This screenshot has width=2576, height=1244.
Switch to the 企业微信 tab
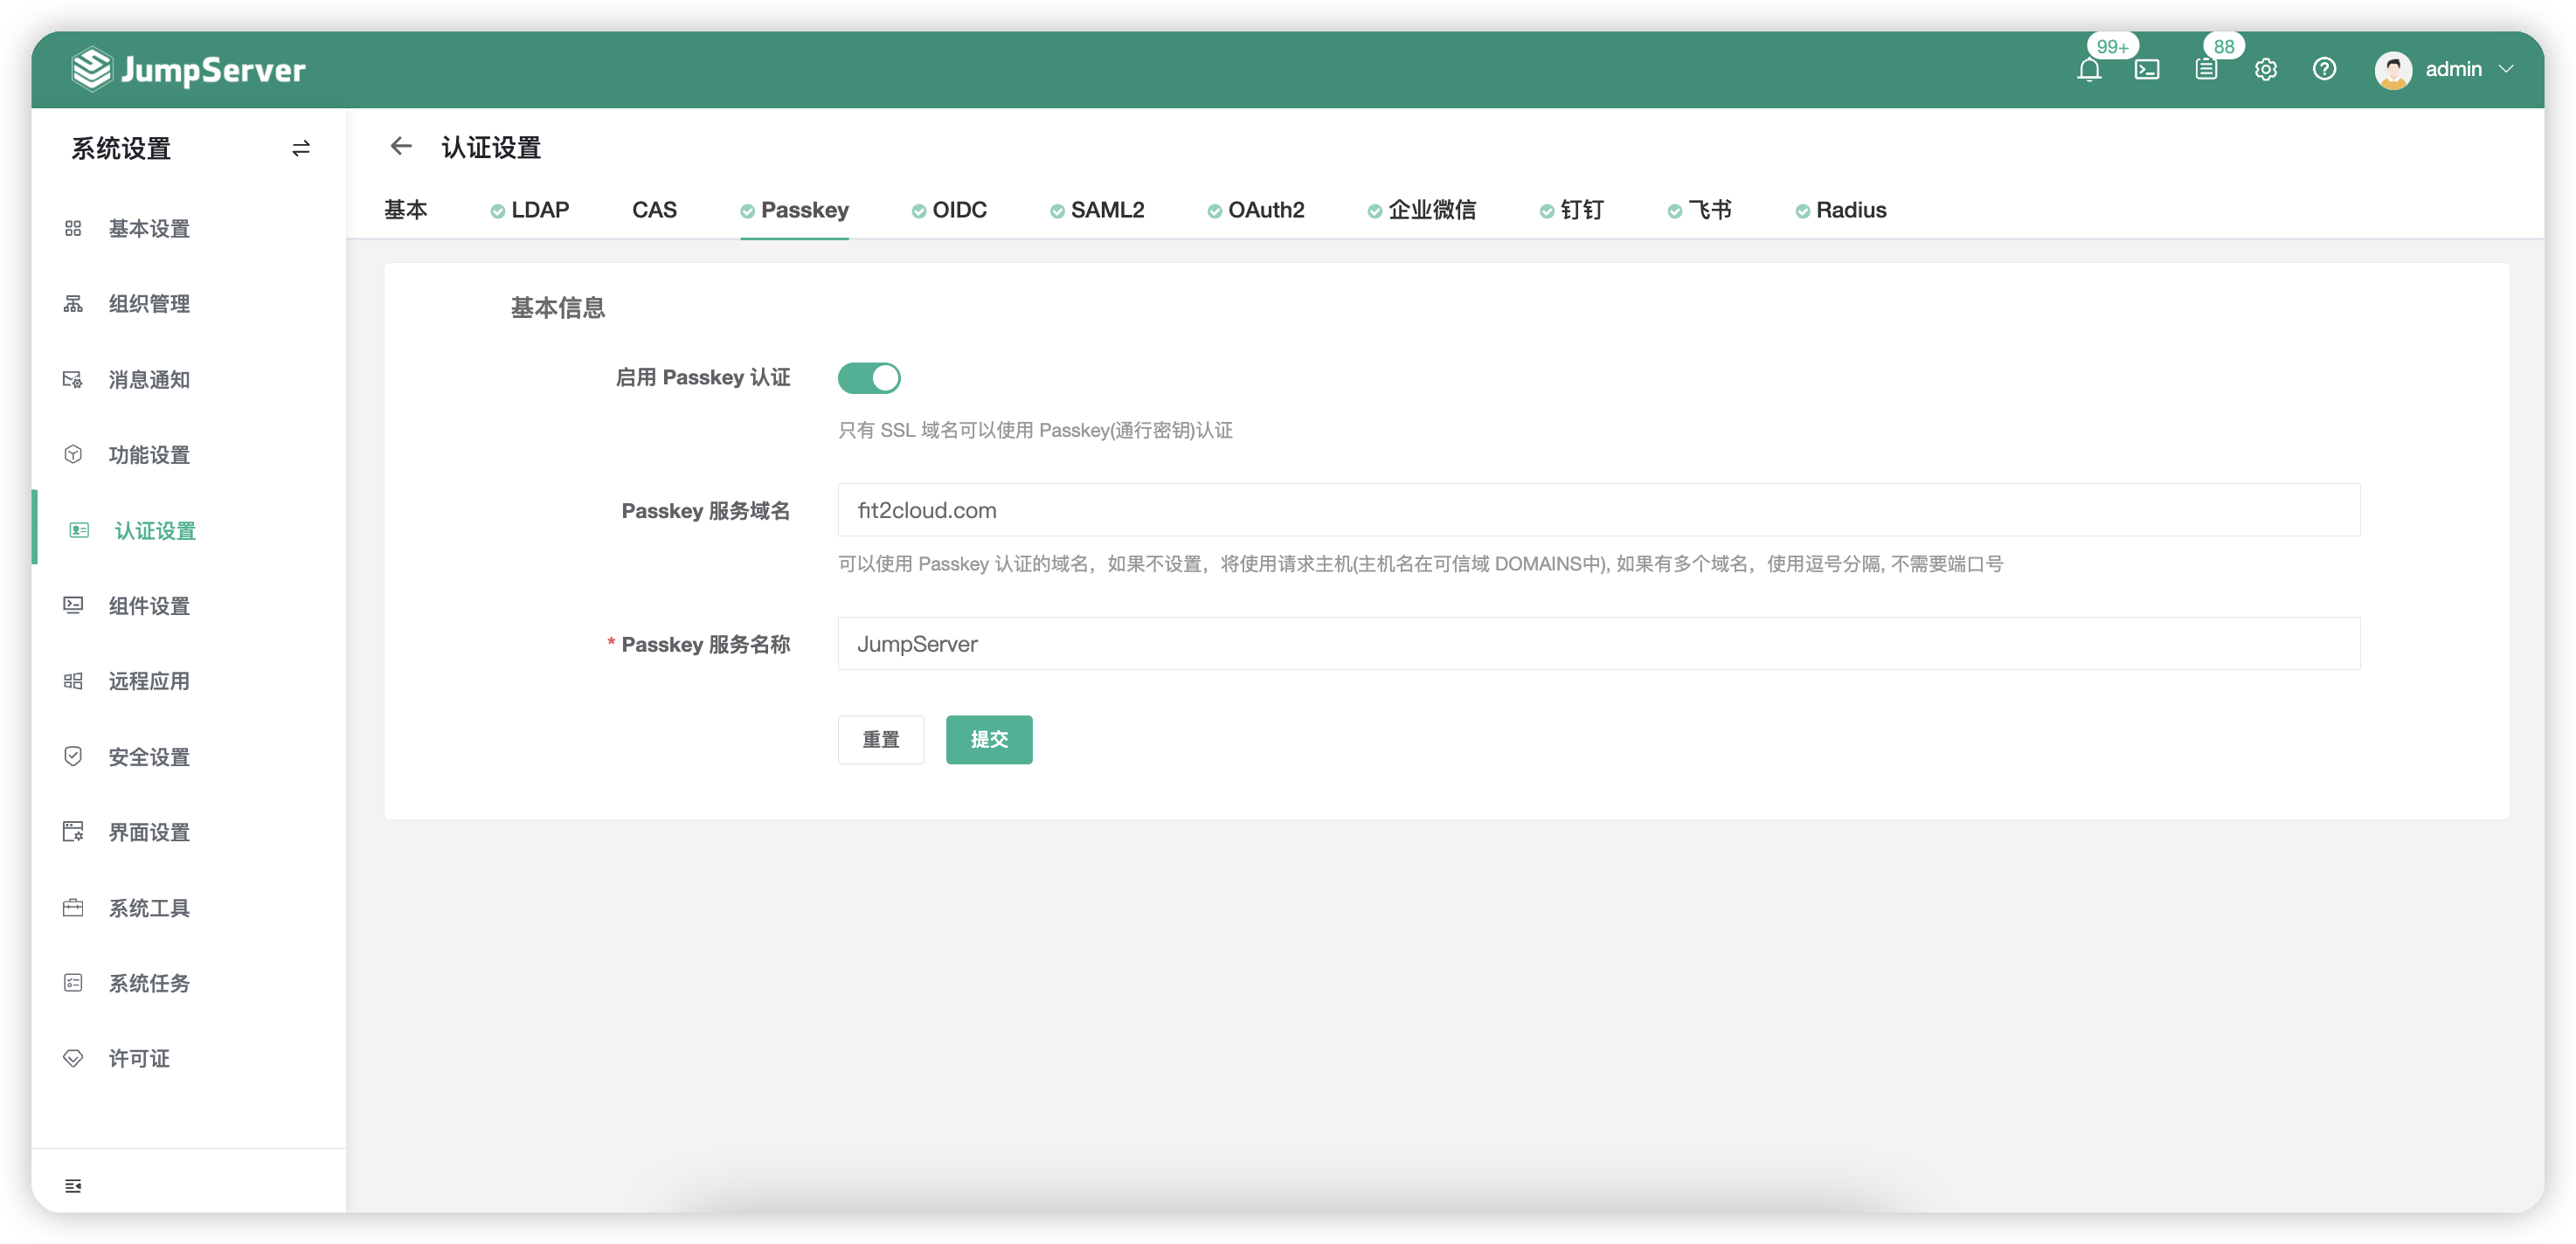tap(1421, 210)
